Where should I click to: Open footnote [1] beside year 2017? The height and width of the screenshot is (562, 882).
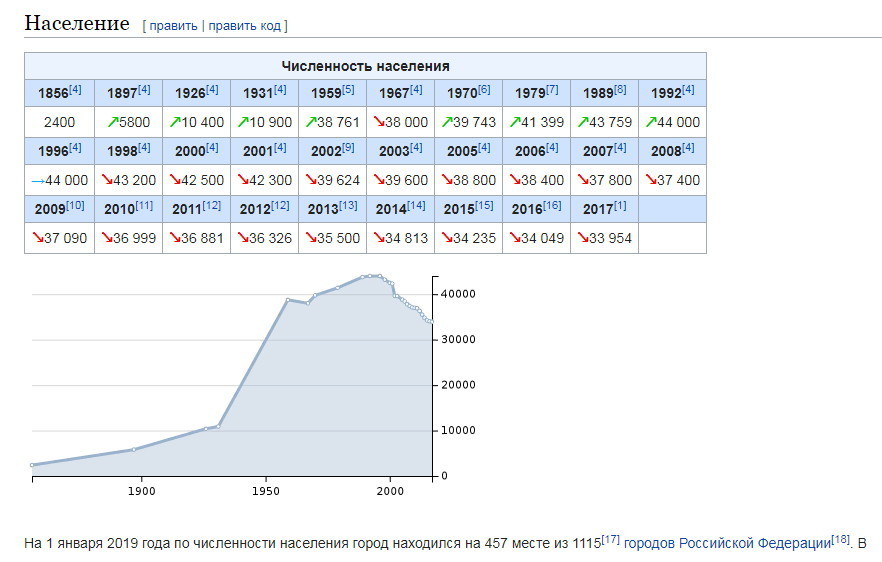(620, 206)
